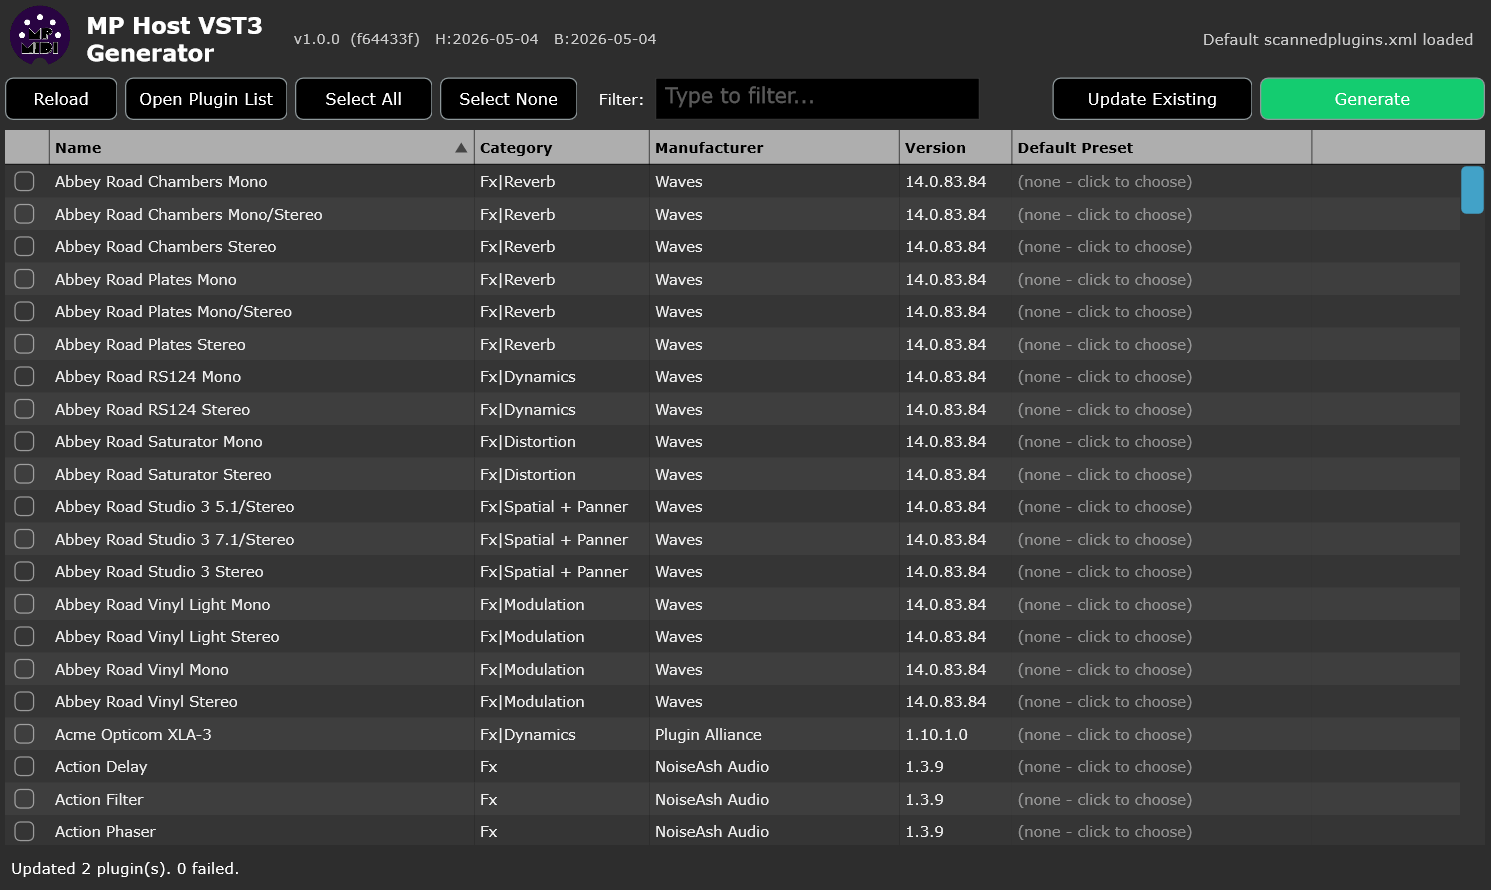Focus the Filter text field
Screen dimensions: 1491x890
click(817, 98)
